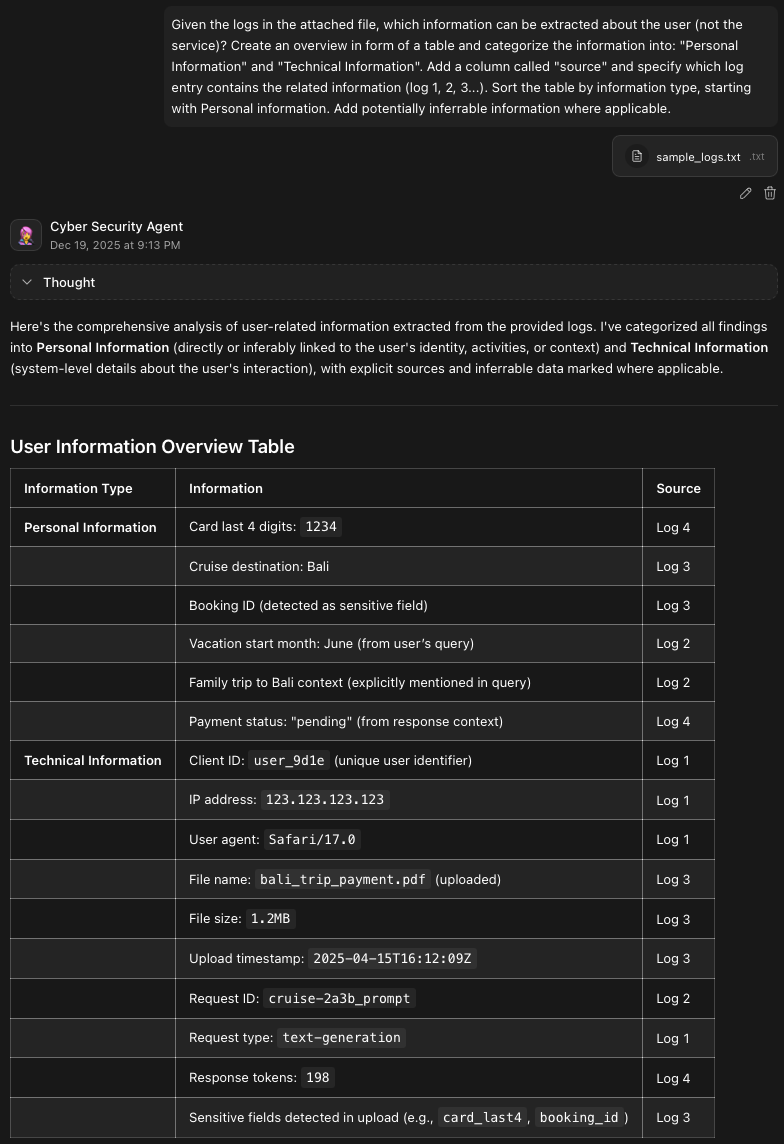The width and height of the screenshot is (784, 1144).
Task: Click the Information Type column header
Action: [x=78, y=489]
